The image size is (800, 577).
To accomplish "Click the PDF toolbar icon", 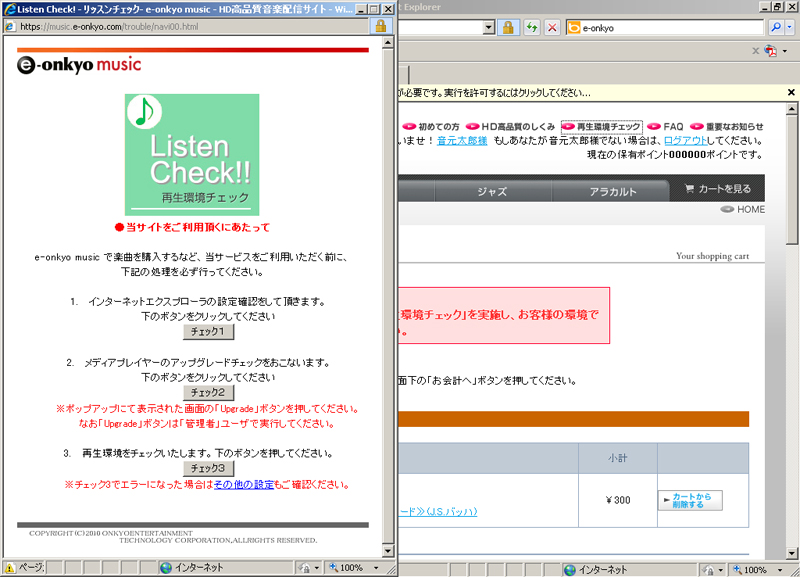I will pos(770,50).
